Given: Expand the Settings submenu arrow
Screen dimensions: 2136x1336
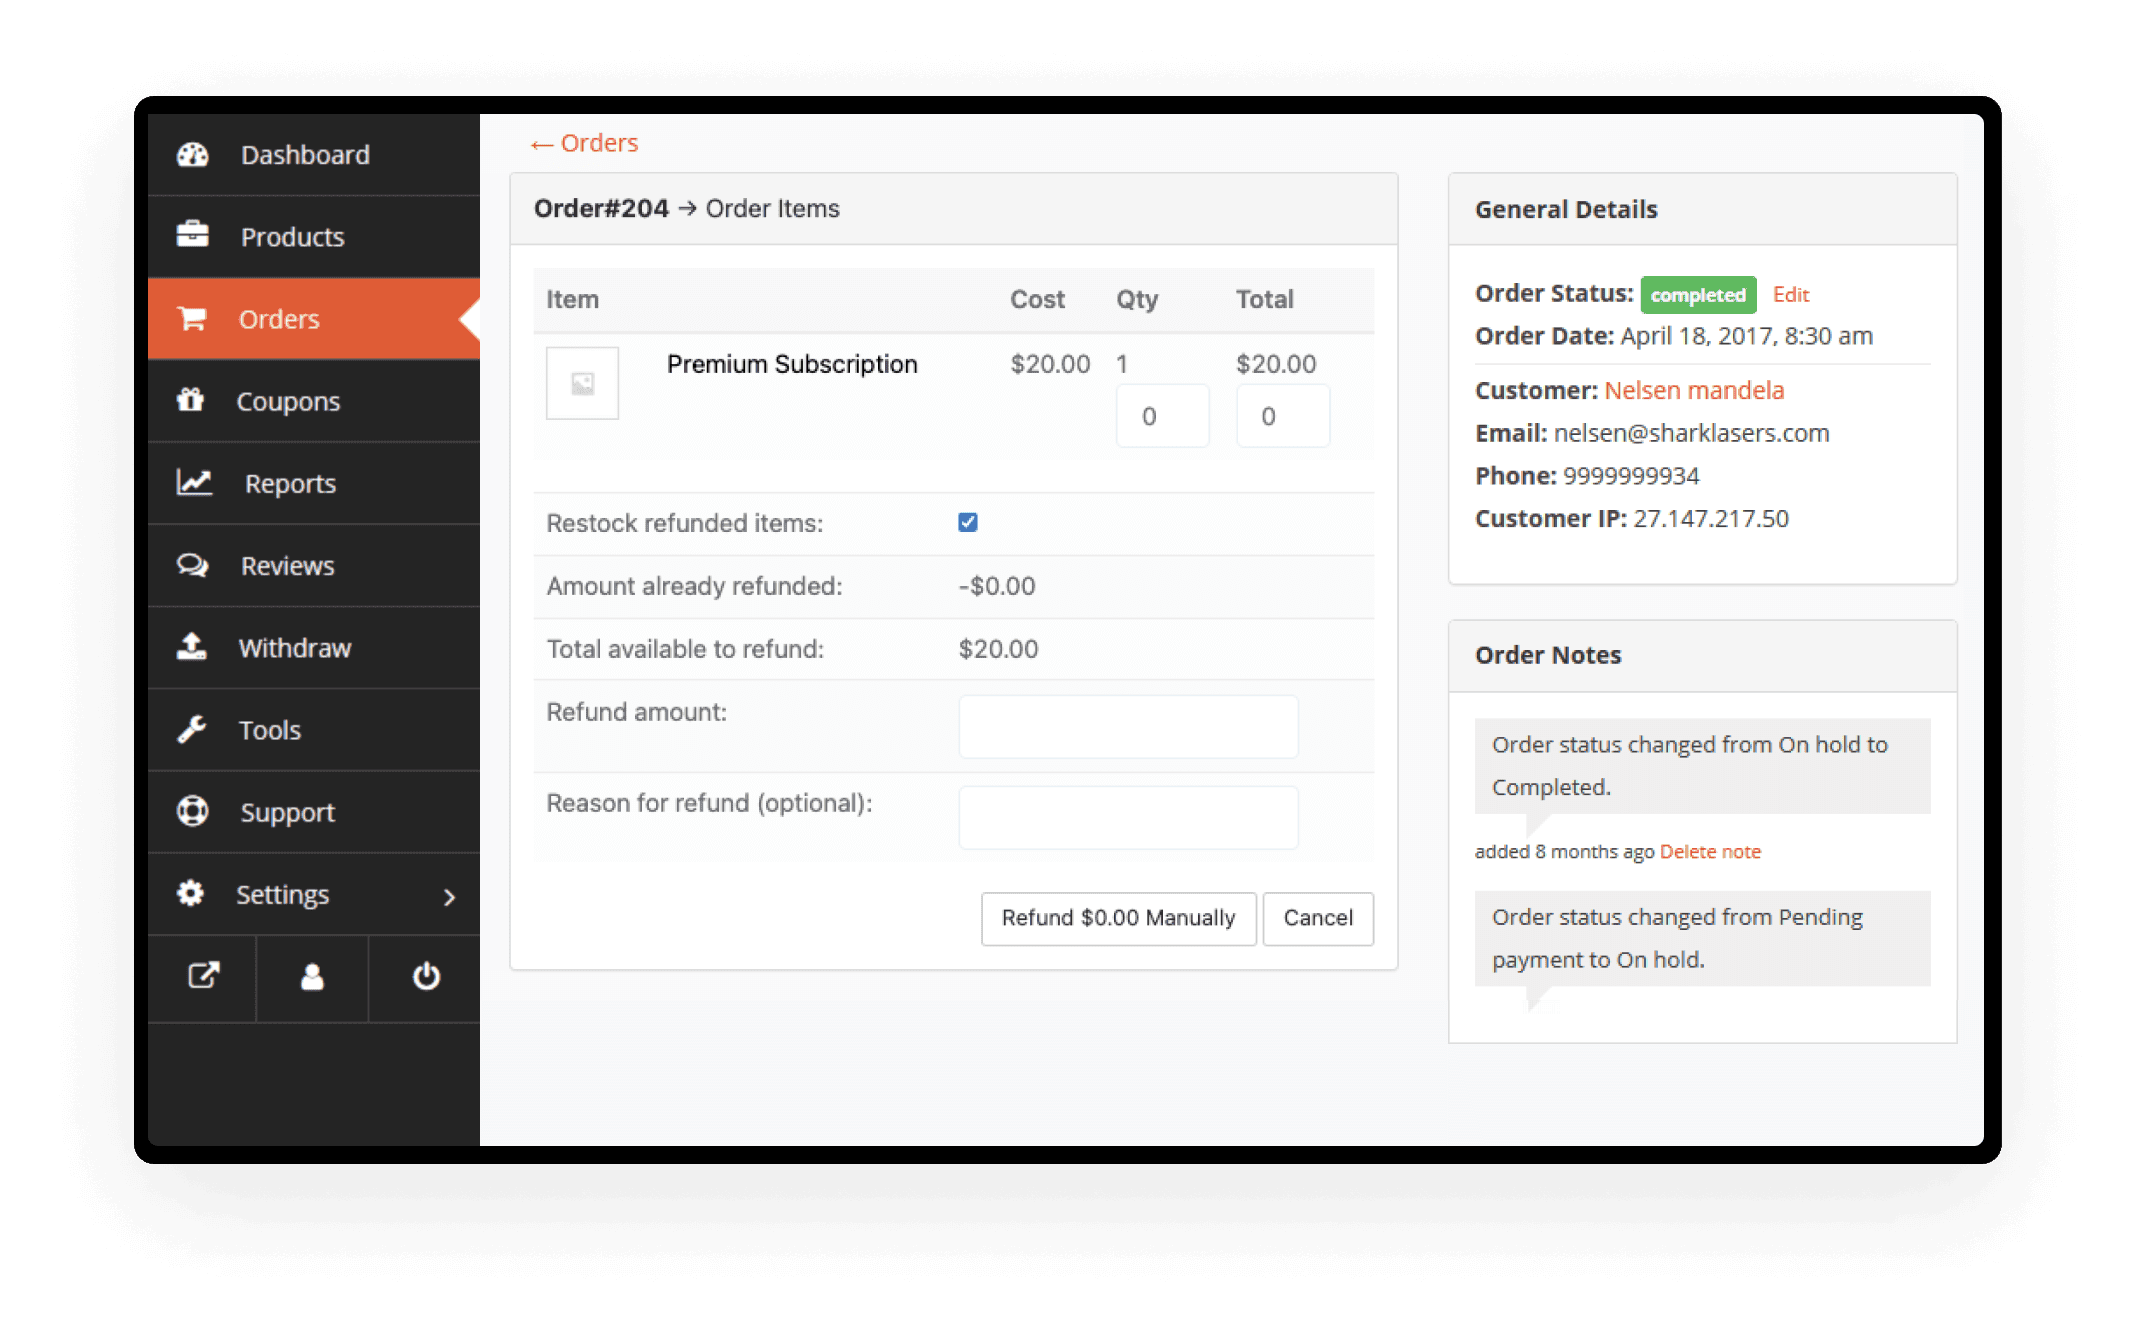Looking at the screenshot, I should click(449, 897).
